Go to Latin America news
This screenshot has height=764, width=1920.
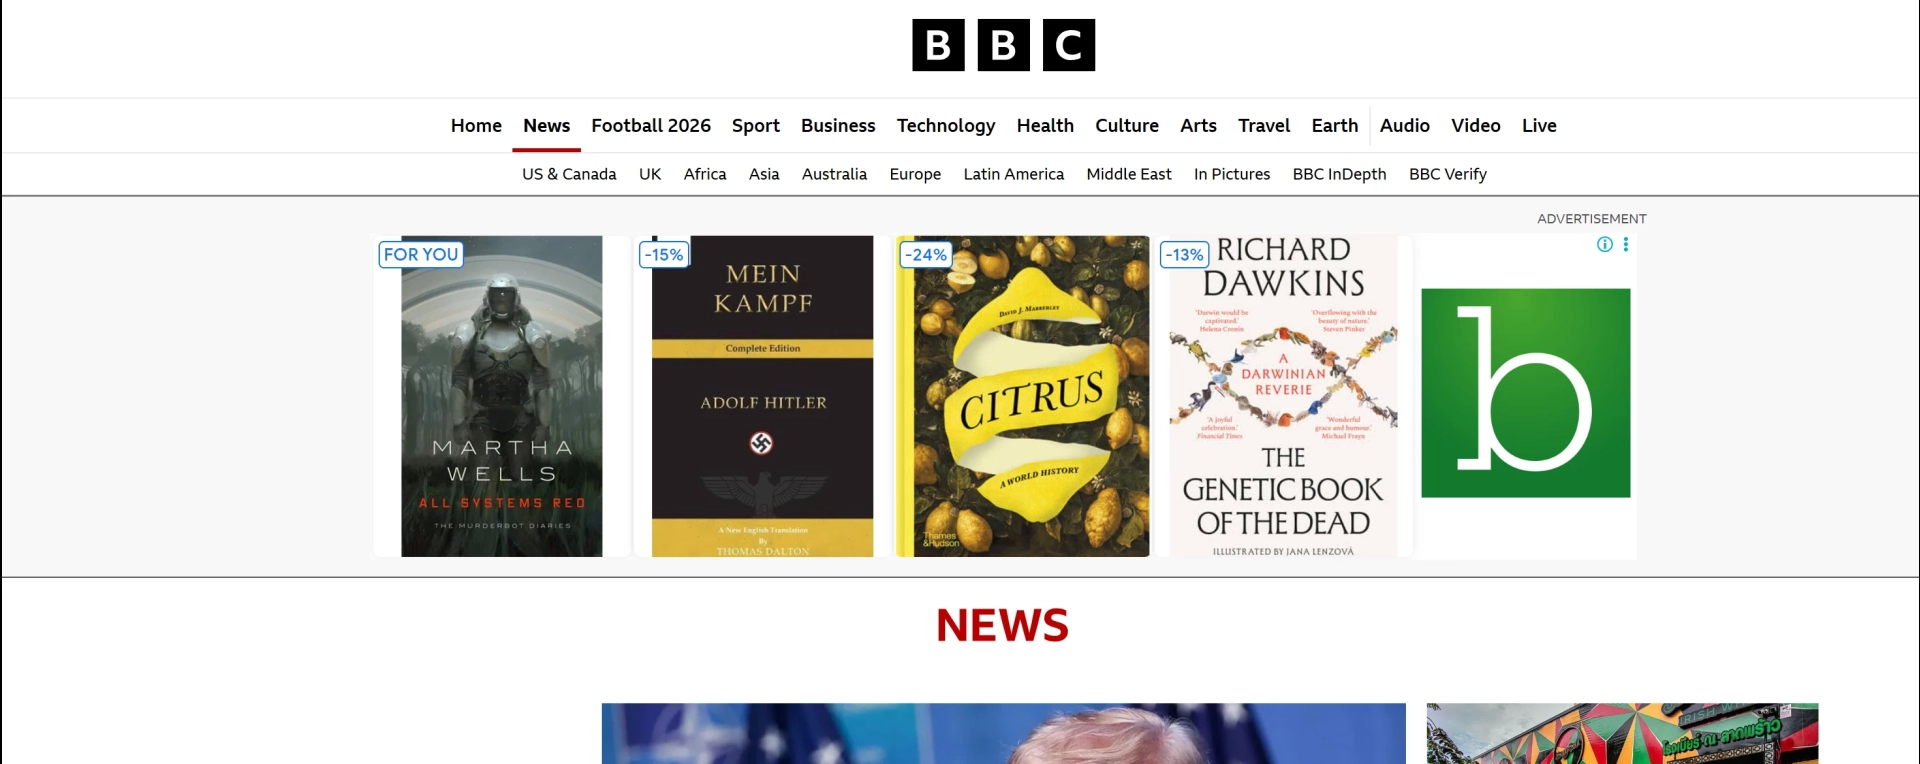tap(1014, 174)
